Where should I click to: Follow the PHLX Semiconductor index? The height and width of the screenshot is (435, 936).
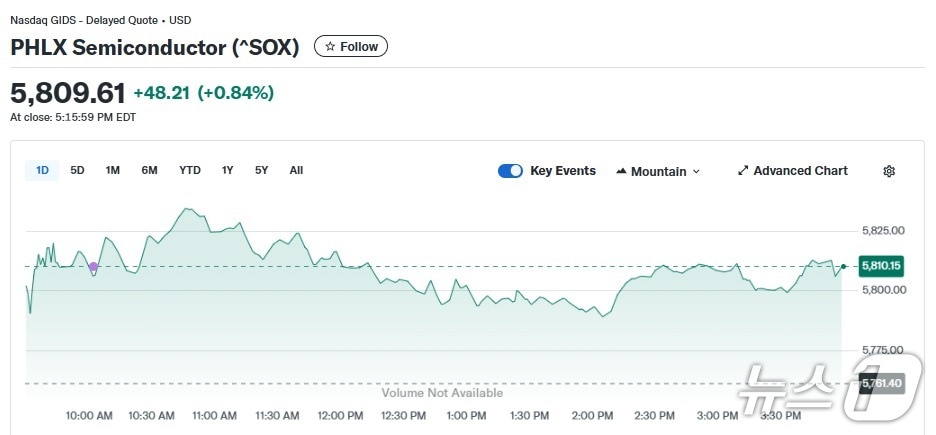click(x=351, y=46)
